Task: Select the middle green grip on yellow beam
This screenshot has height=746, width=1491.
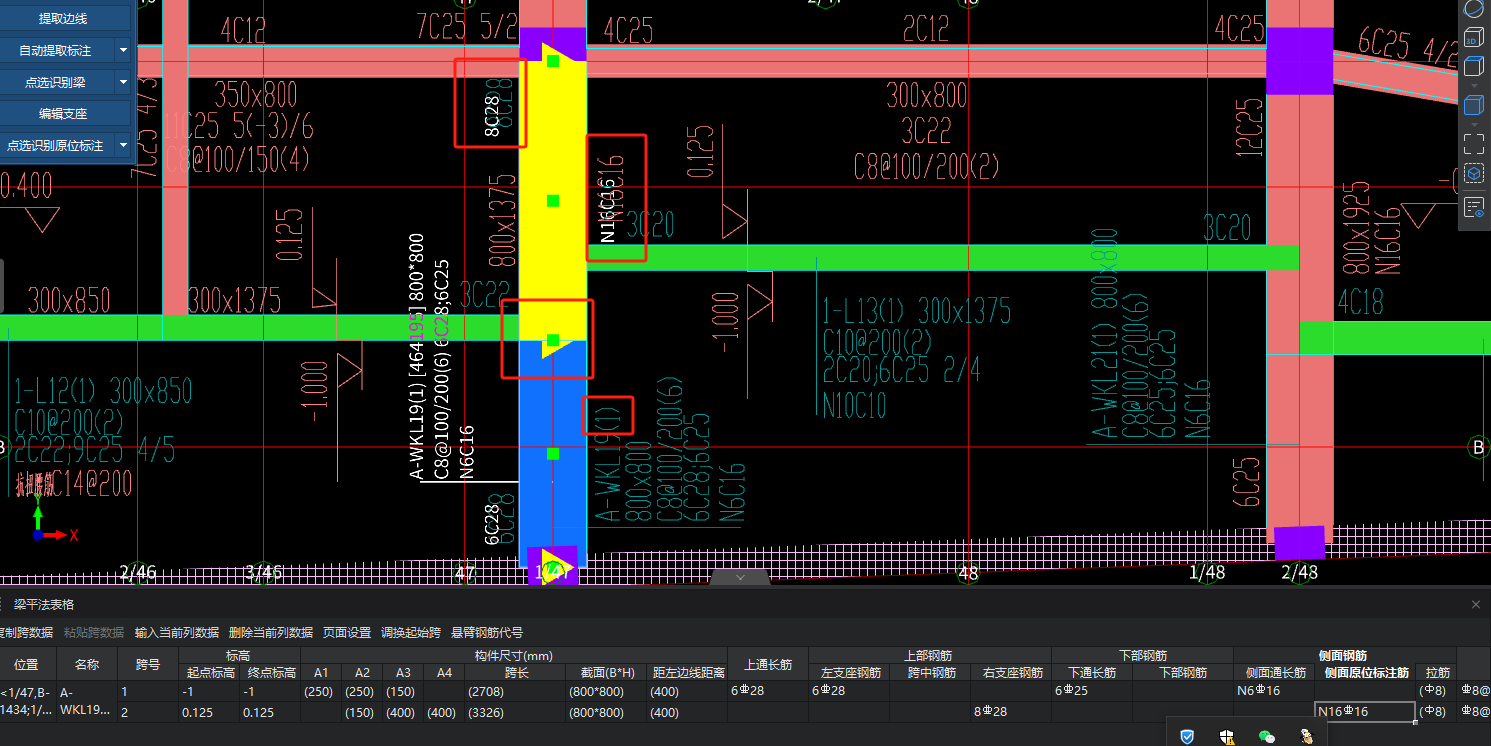Action: pyautogui.click(x=553, y=201)
